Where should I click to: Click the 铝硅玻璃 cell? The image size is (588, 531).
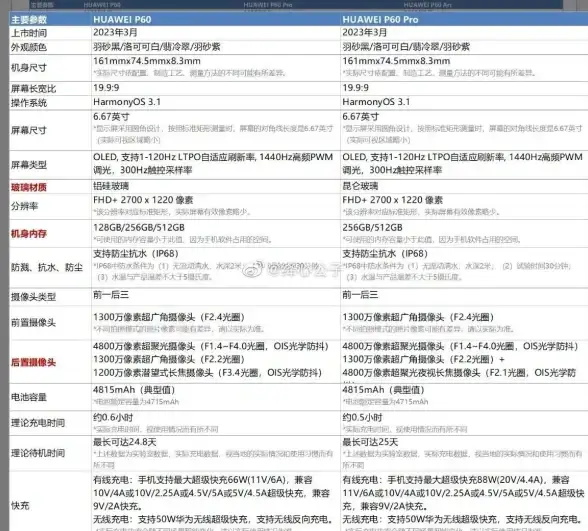(111, 186)
